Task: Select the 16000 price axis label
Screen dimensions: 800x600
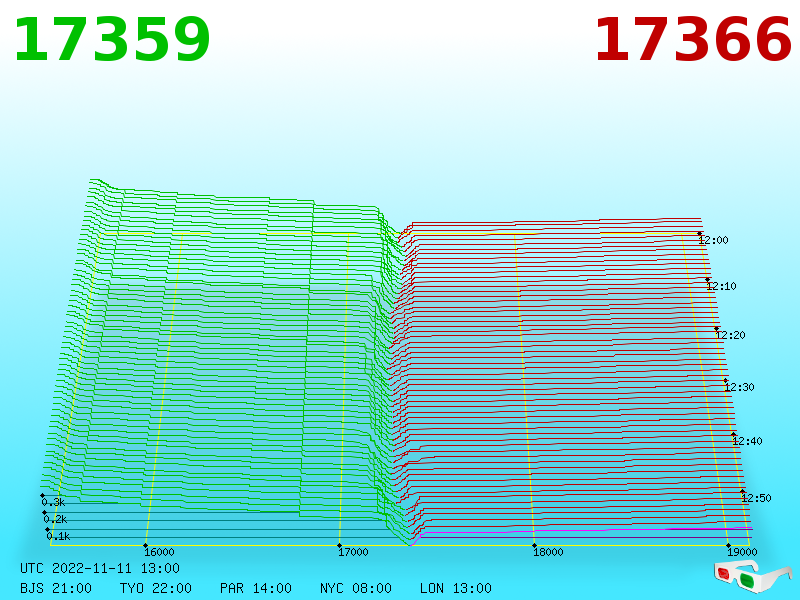Action: point(159,552)
